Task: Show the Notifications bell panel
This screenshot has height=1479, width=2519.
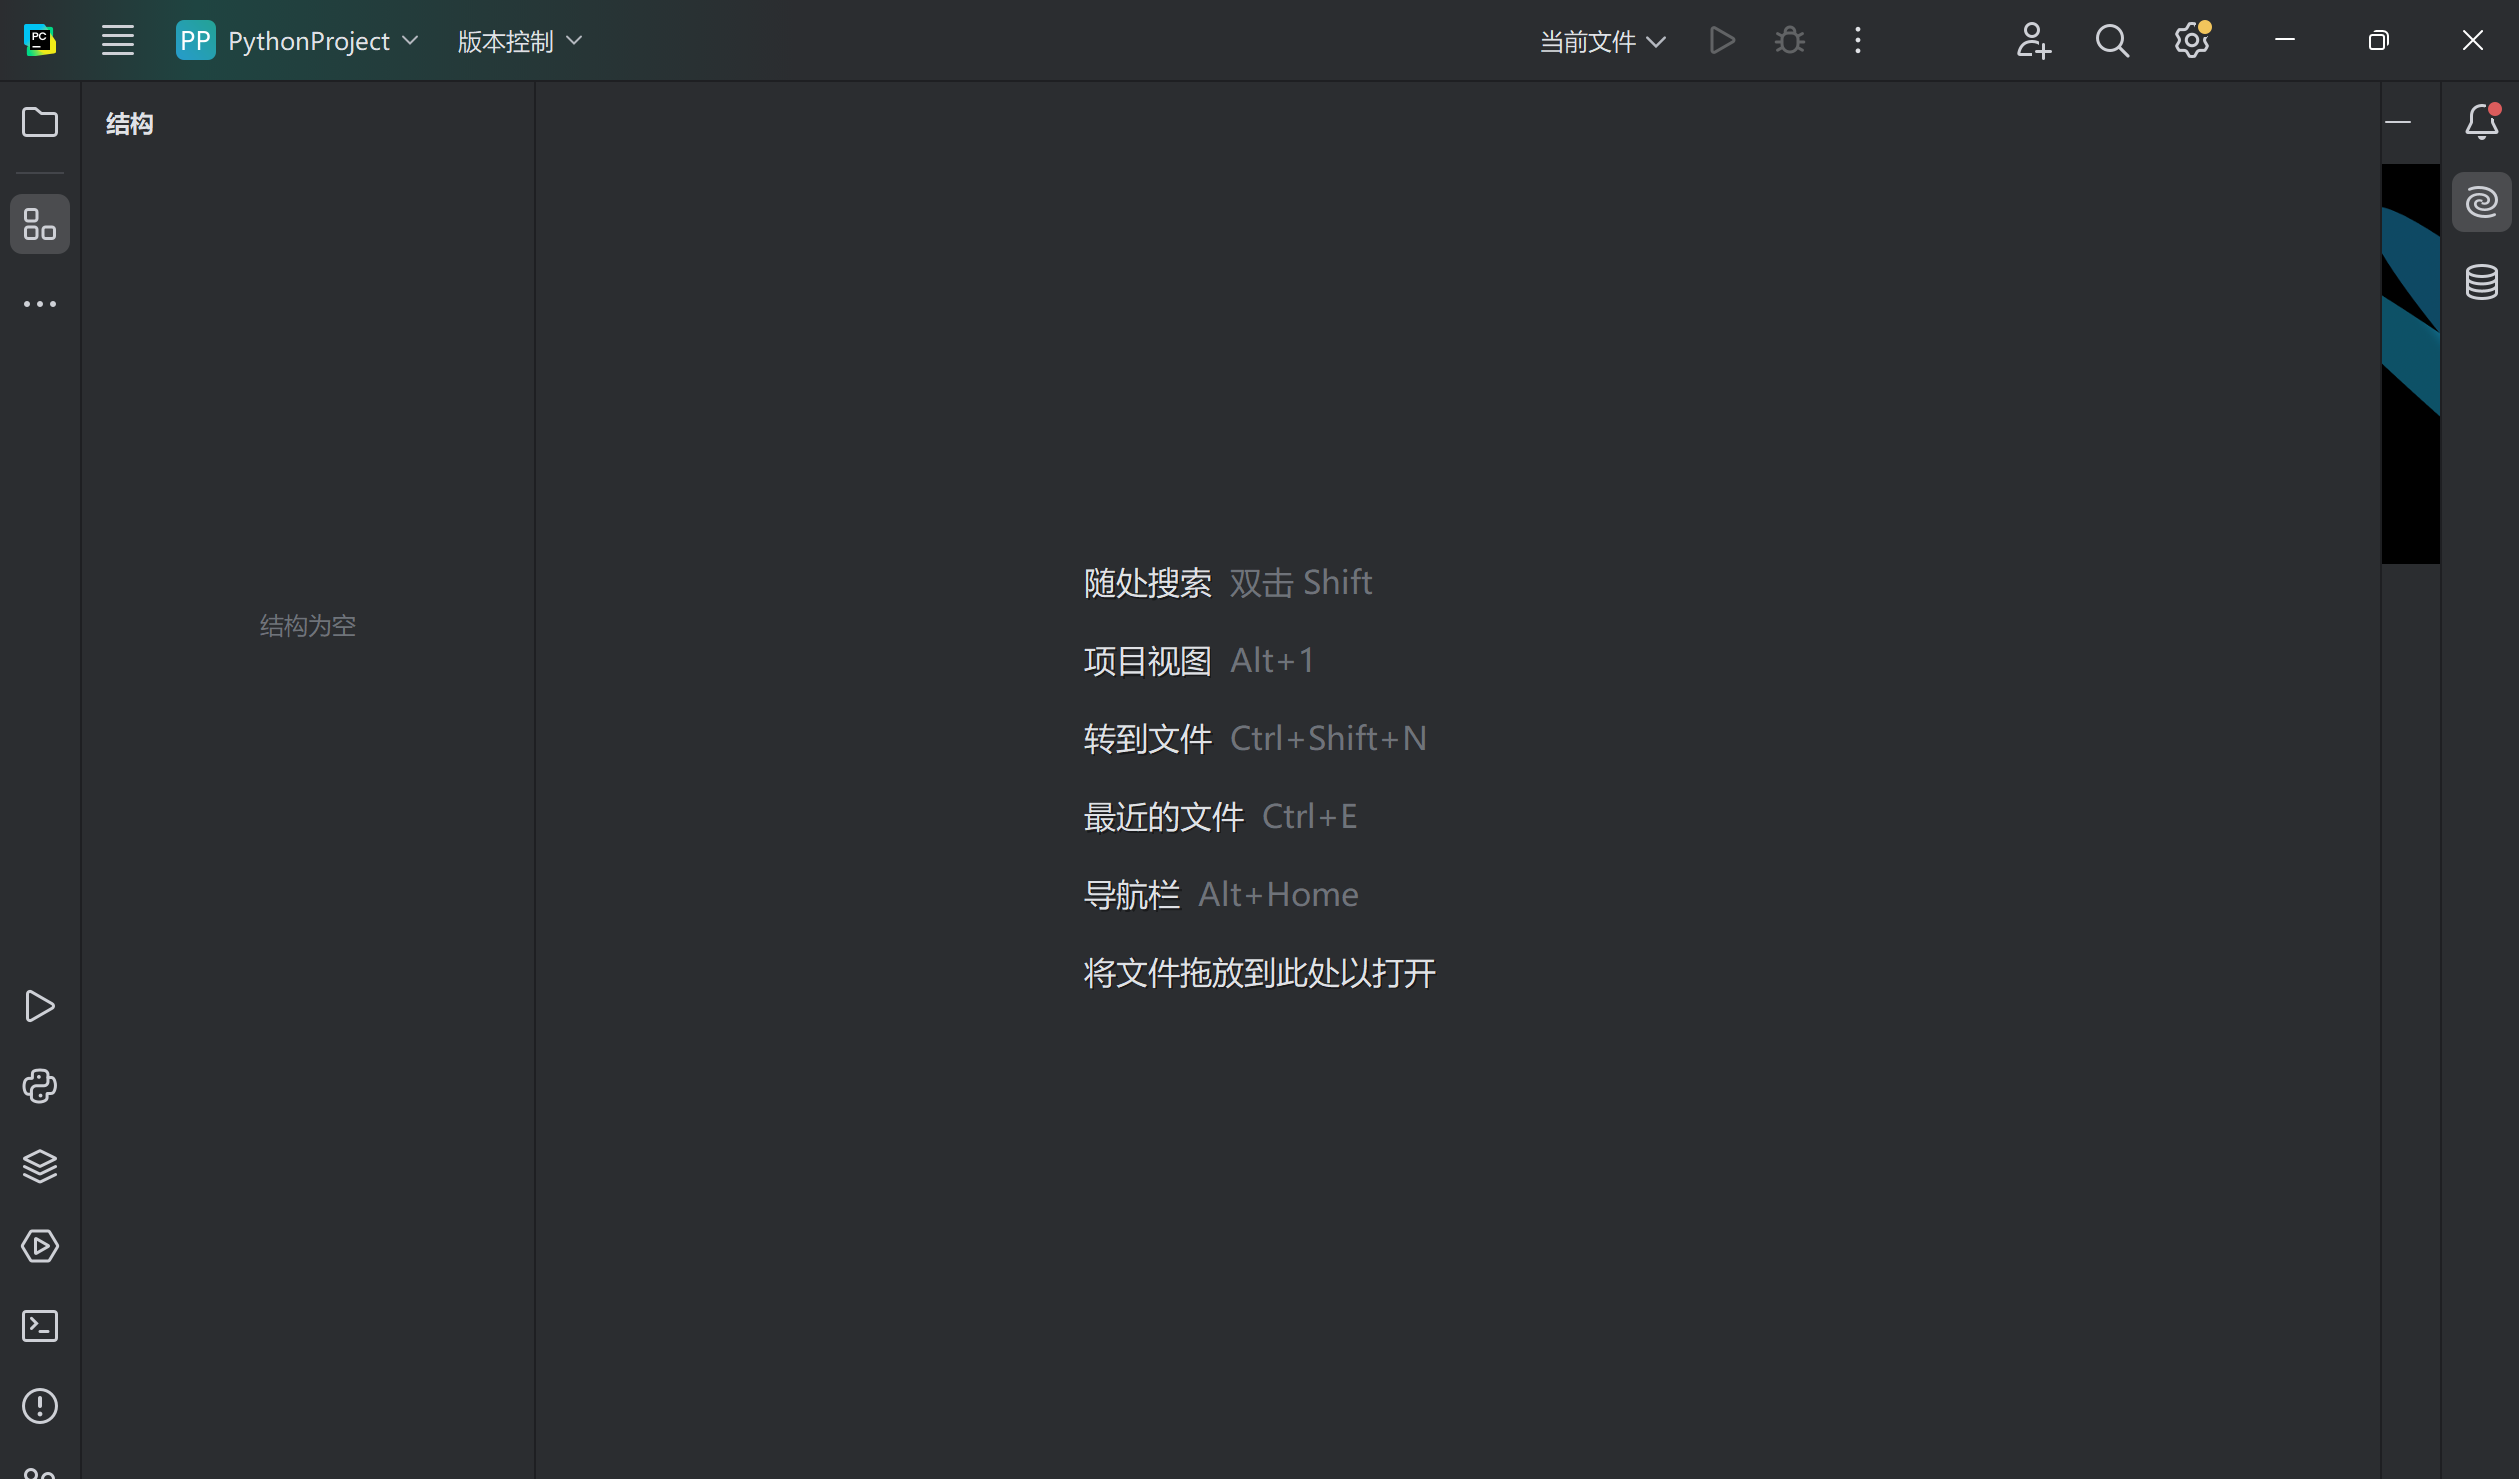Action: [x=2482, y=122]
